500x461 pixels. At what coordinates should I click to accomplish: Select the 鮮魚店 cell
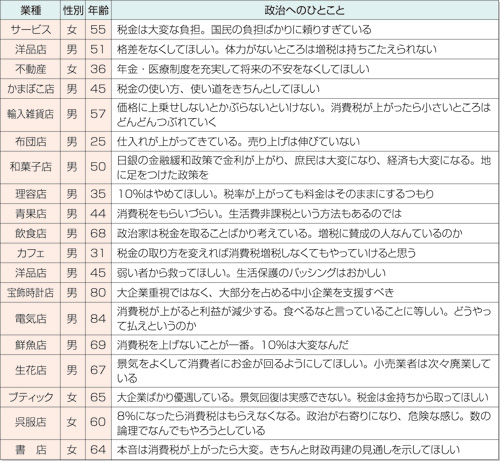point(30,345)
